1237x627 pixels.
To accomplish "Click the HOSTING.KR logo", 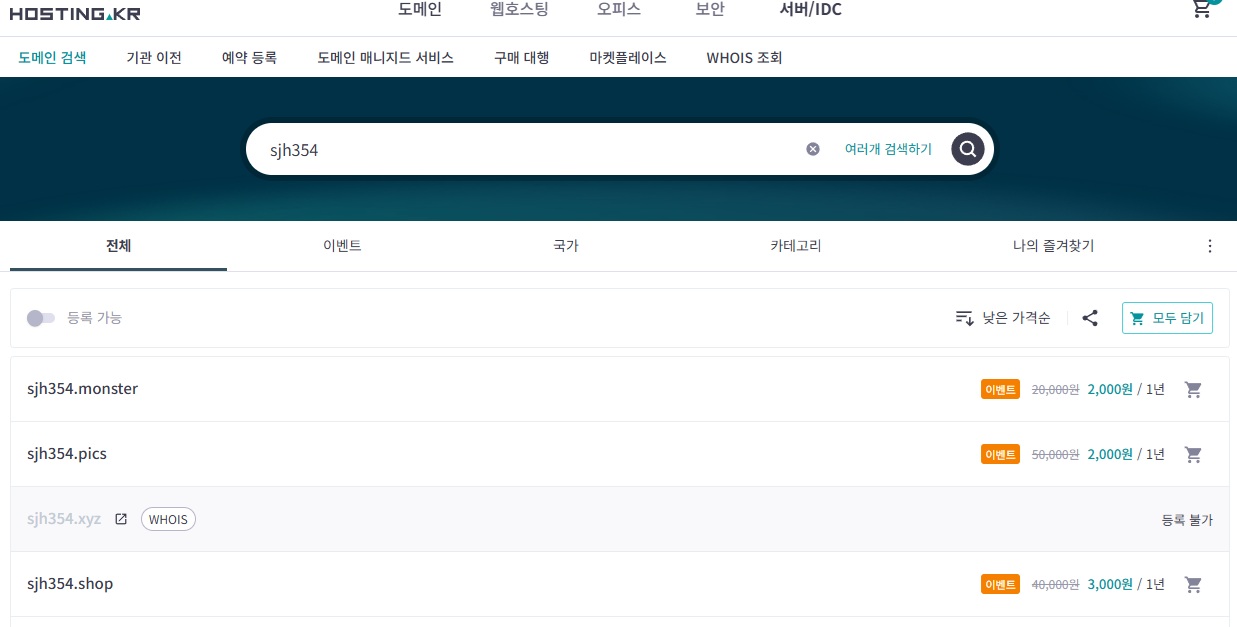I will click(75, 13).
